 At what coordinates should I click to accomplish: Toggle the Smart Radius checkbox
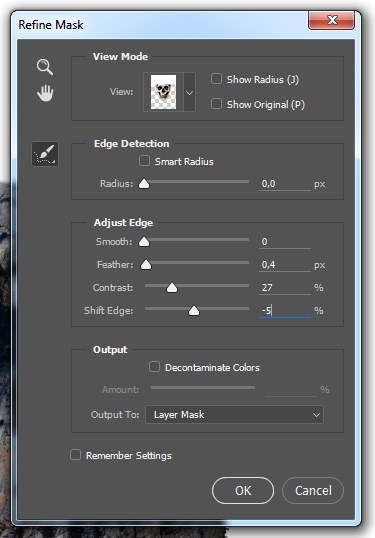(x=144, y=161)
